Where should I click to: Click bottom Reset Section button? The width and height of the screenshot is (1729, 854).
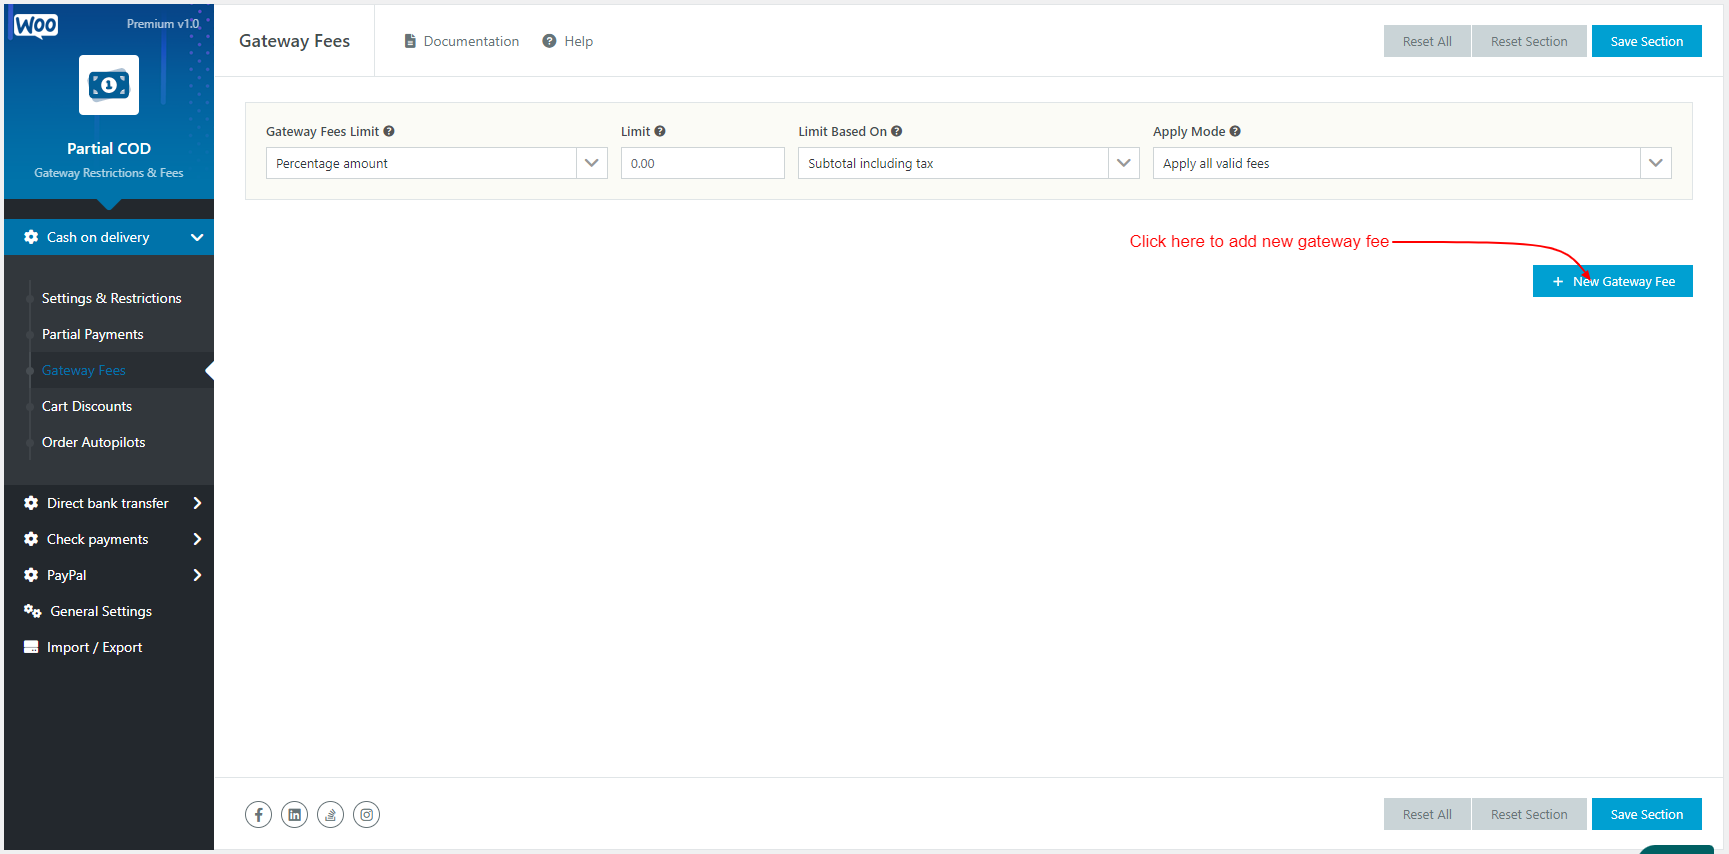pos(1529,814)
